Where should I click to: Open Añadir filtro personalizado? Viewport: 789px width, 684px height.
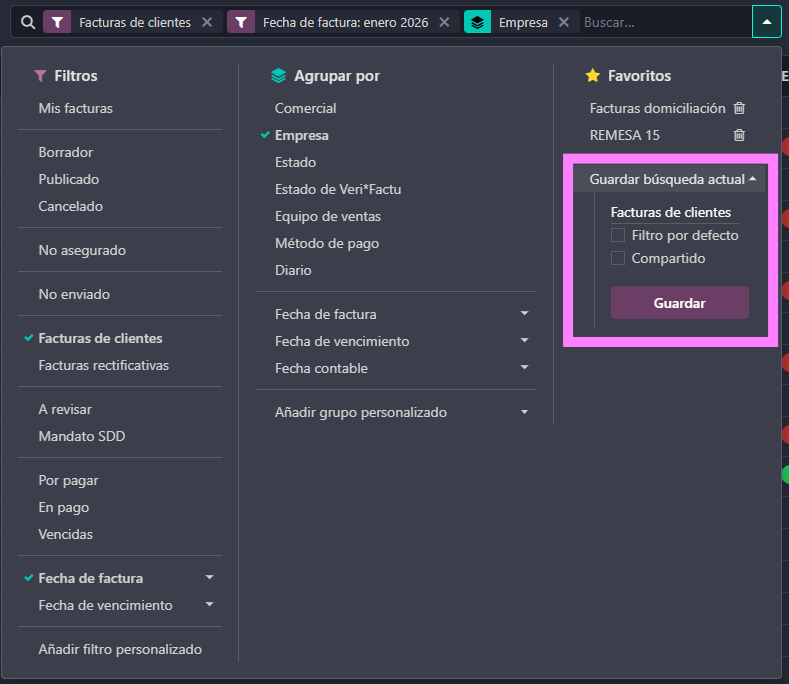[120, 649]
